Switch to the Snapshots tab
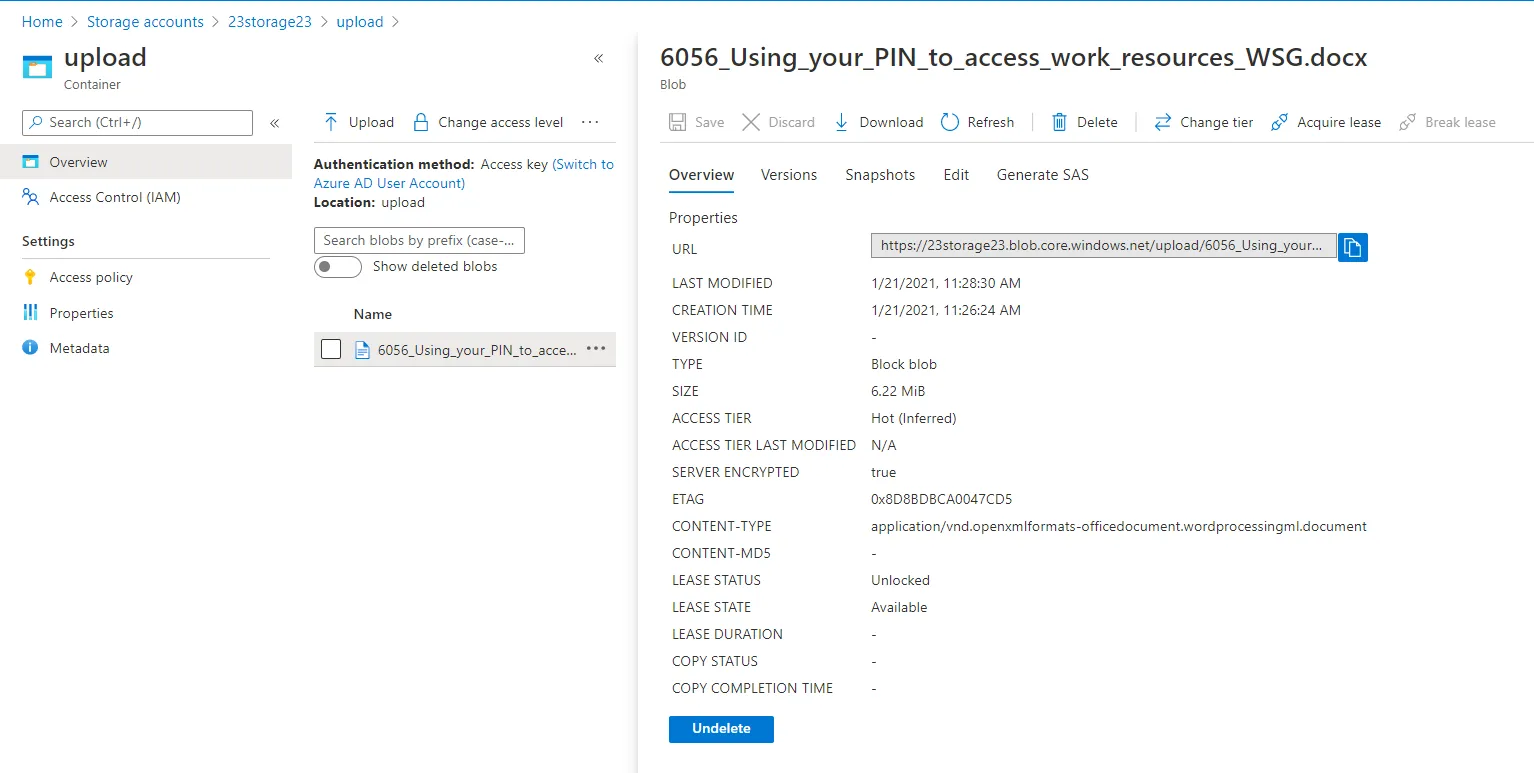This screenshot has height=773, width=1534. tap(880, 175)
